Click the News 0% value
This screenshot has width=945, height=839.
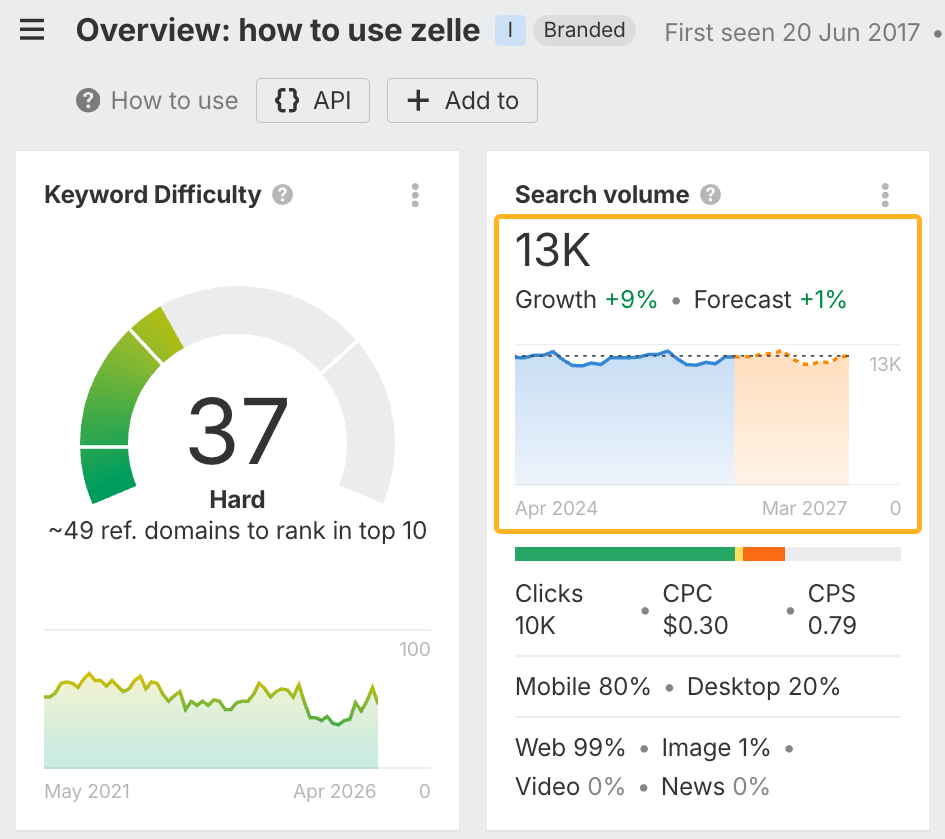point(715,787)
